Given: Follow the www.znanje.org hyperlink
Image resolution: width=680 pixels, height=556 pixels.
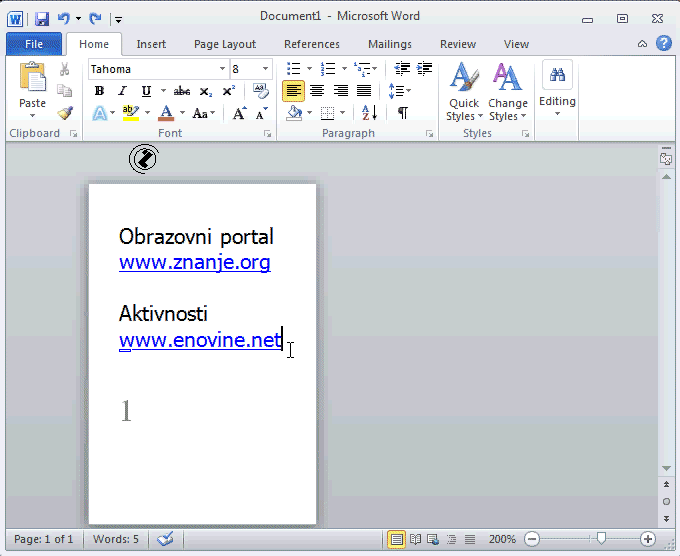Looking at the screenshot, I should 194,263.
